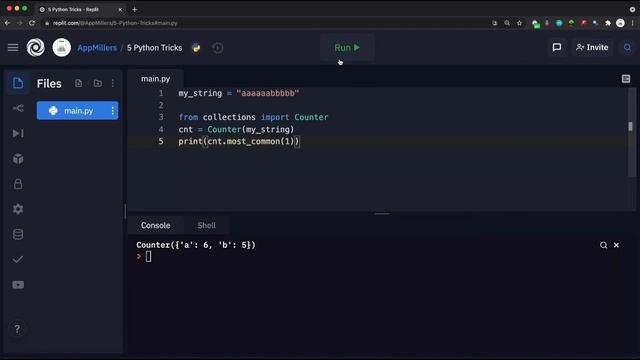Image resolution: width=640 pixels, height=360 pixels.
Task: Open the browser three-dot menu
Action: (x=633, y=23)
